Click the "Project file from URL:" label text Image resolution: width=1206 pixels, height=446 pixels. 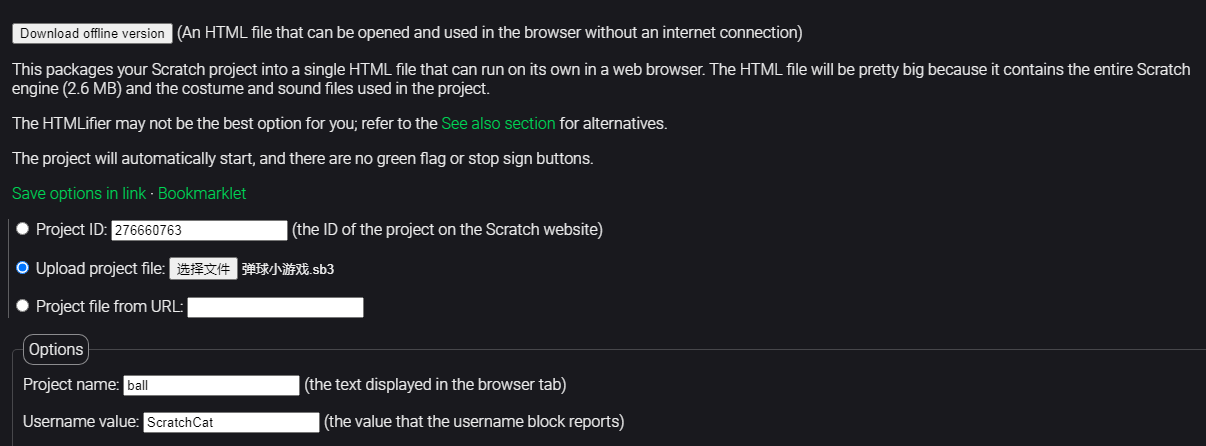[109, 306]
